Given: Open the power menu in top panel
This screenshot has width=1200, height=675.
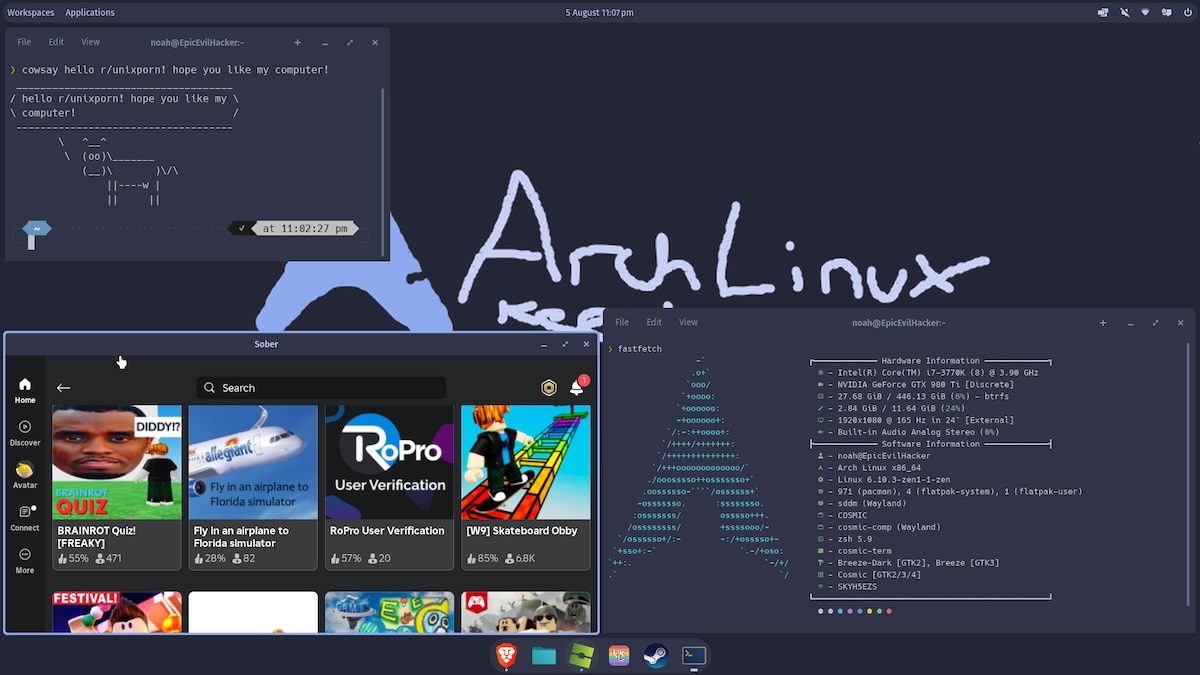Looking at the screenshot, I should tap(1188, 13).
